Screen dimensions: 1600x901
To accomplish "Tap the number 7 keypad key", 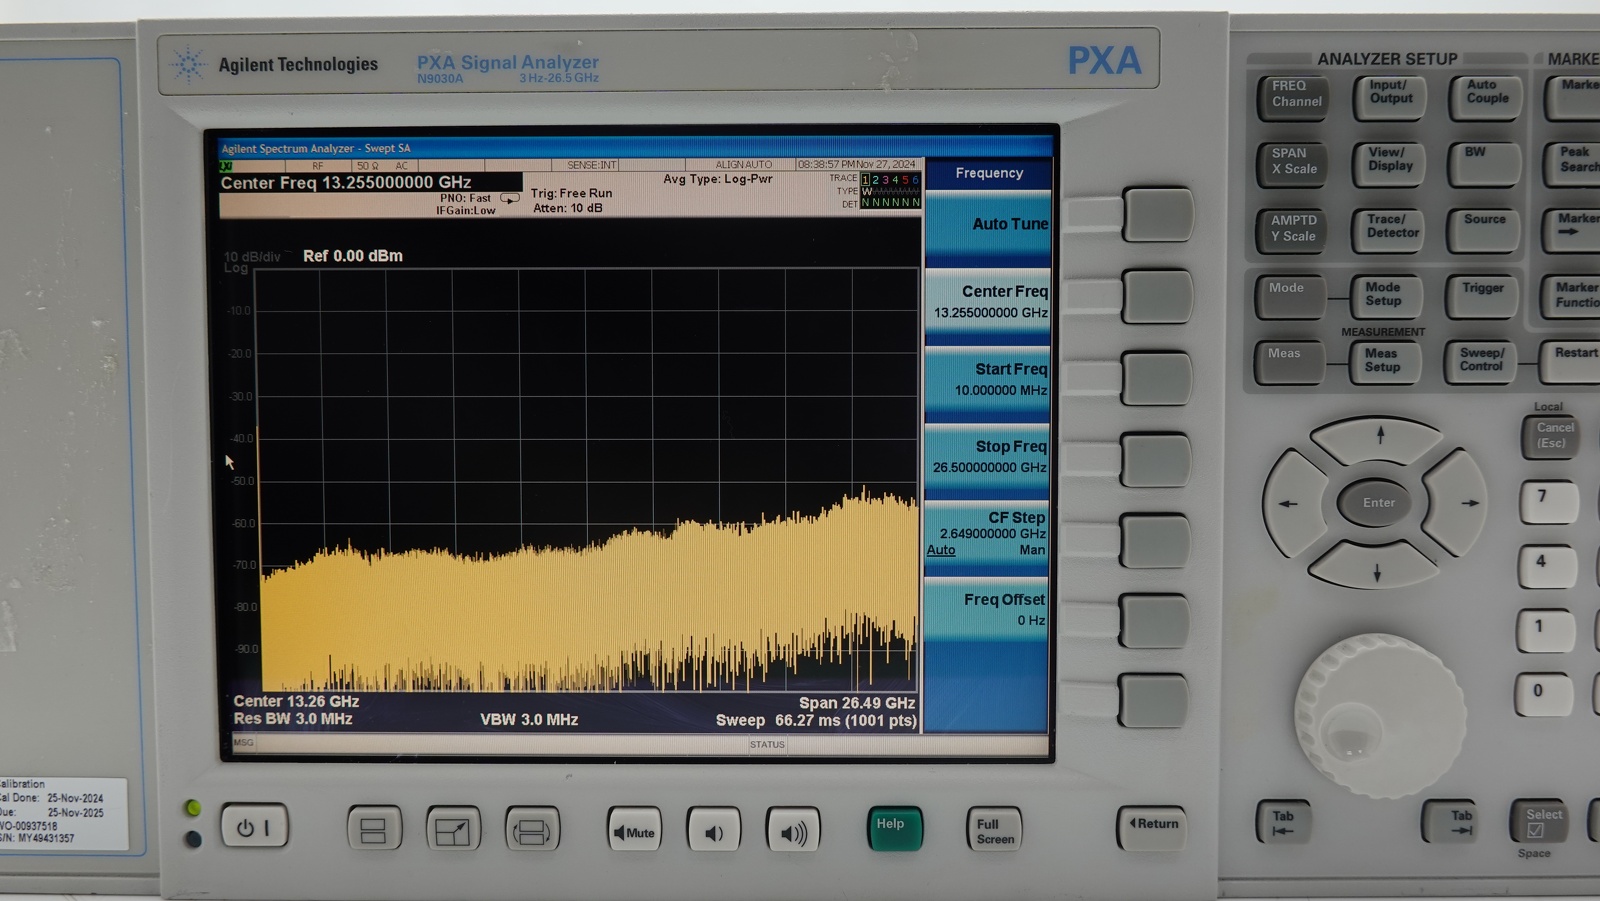I will tap(1547, 502).
